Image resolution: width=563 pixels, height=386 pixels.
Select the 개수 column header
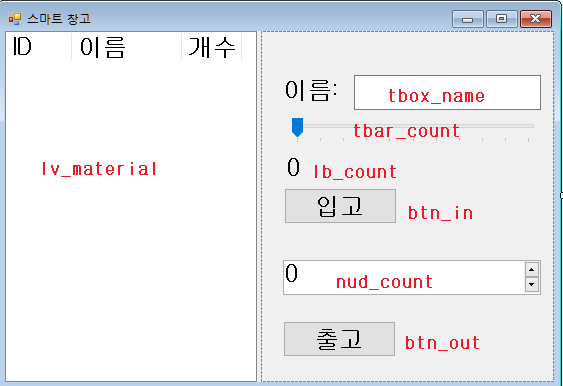click(x=211, y=47)
